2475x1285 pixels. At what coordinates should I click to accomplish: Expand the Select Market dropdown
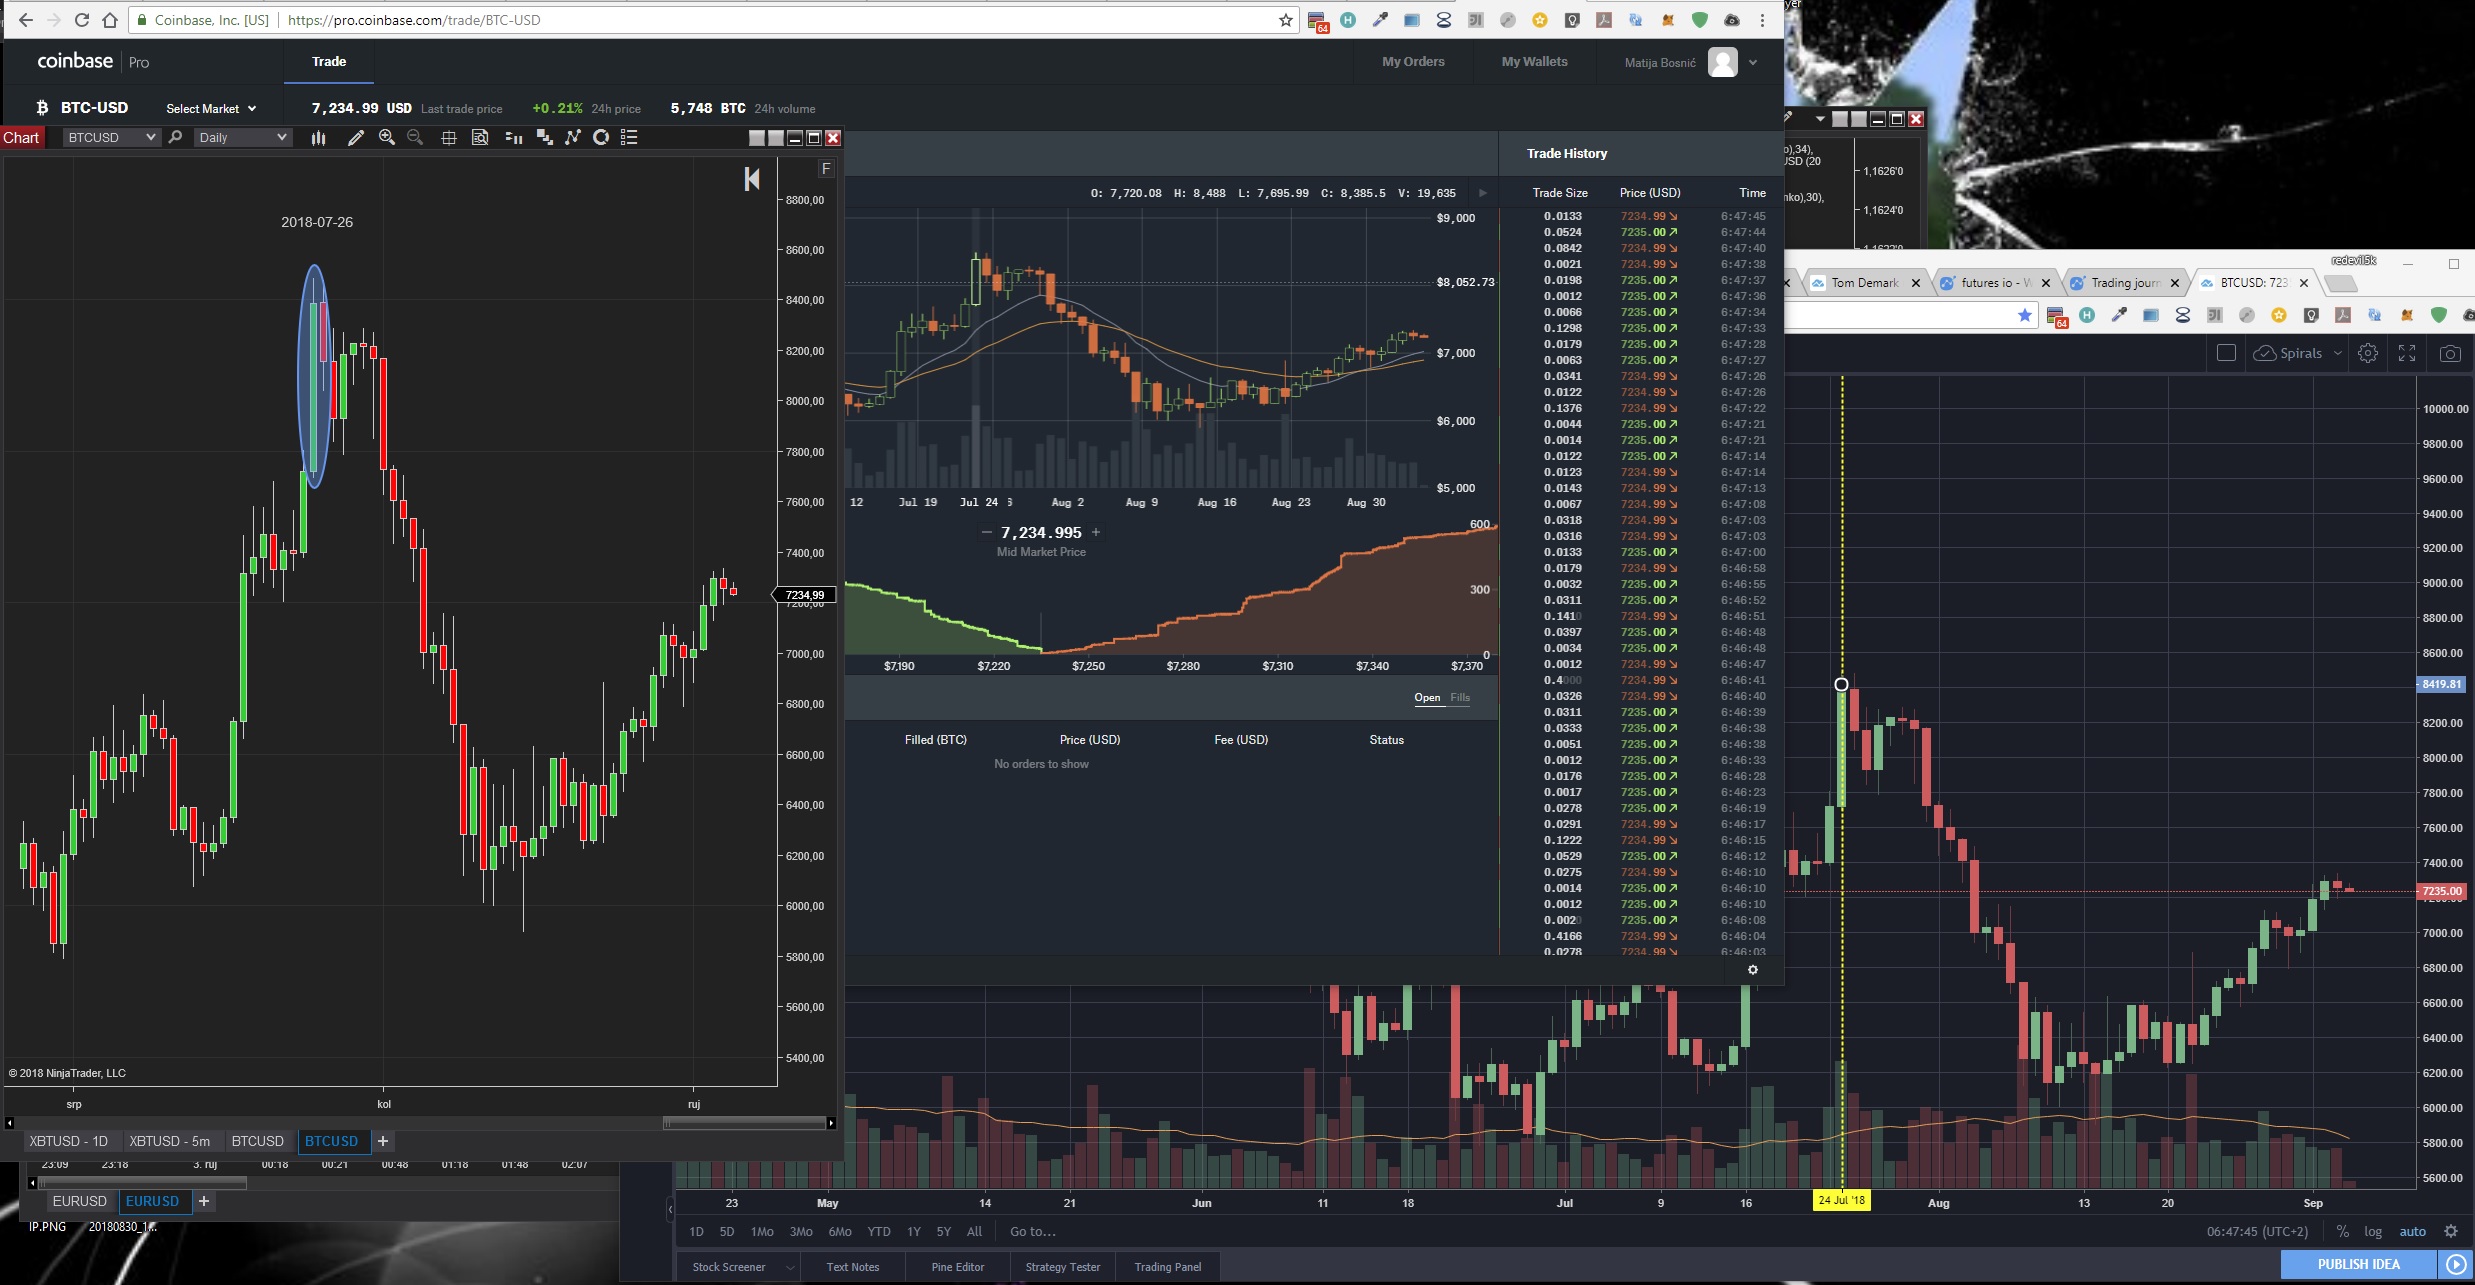pos(211,109)
